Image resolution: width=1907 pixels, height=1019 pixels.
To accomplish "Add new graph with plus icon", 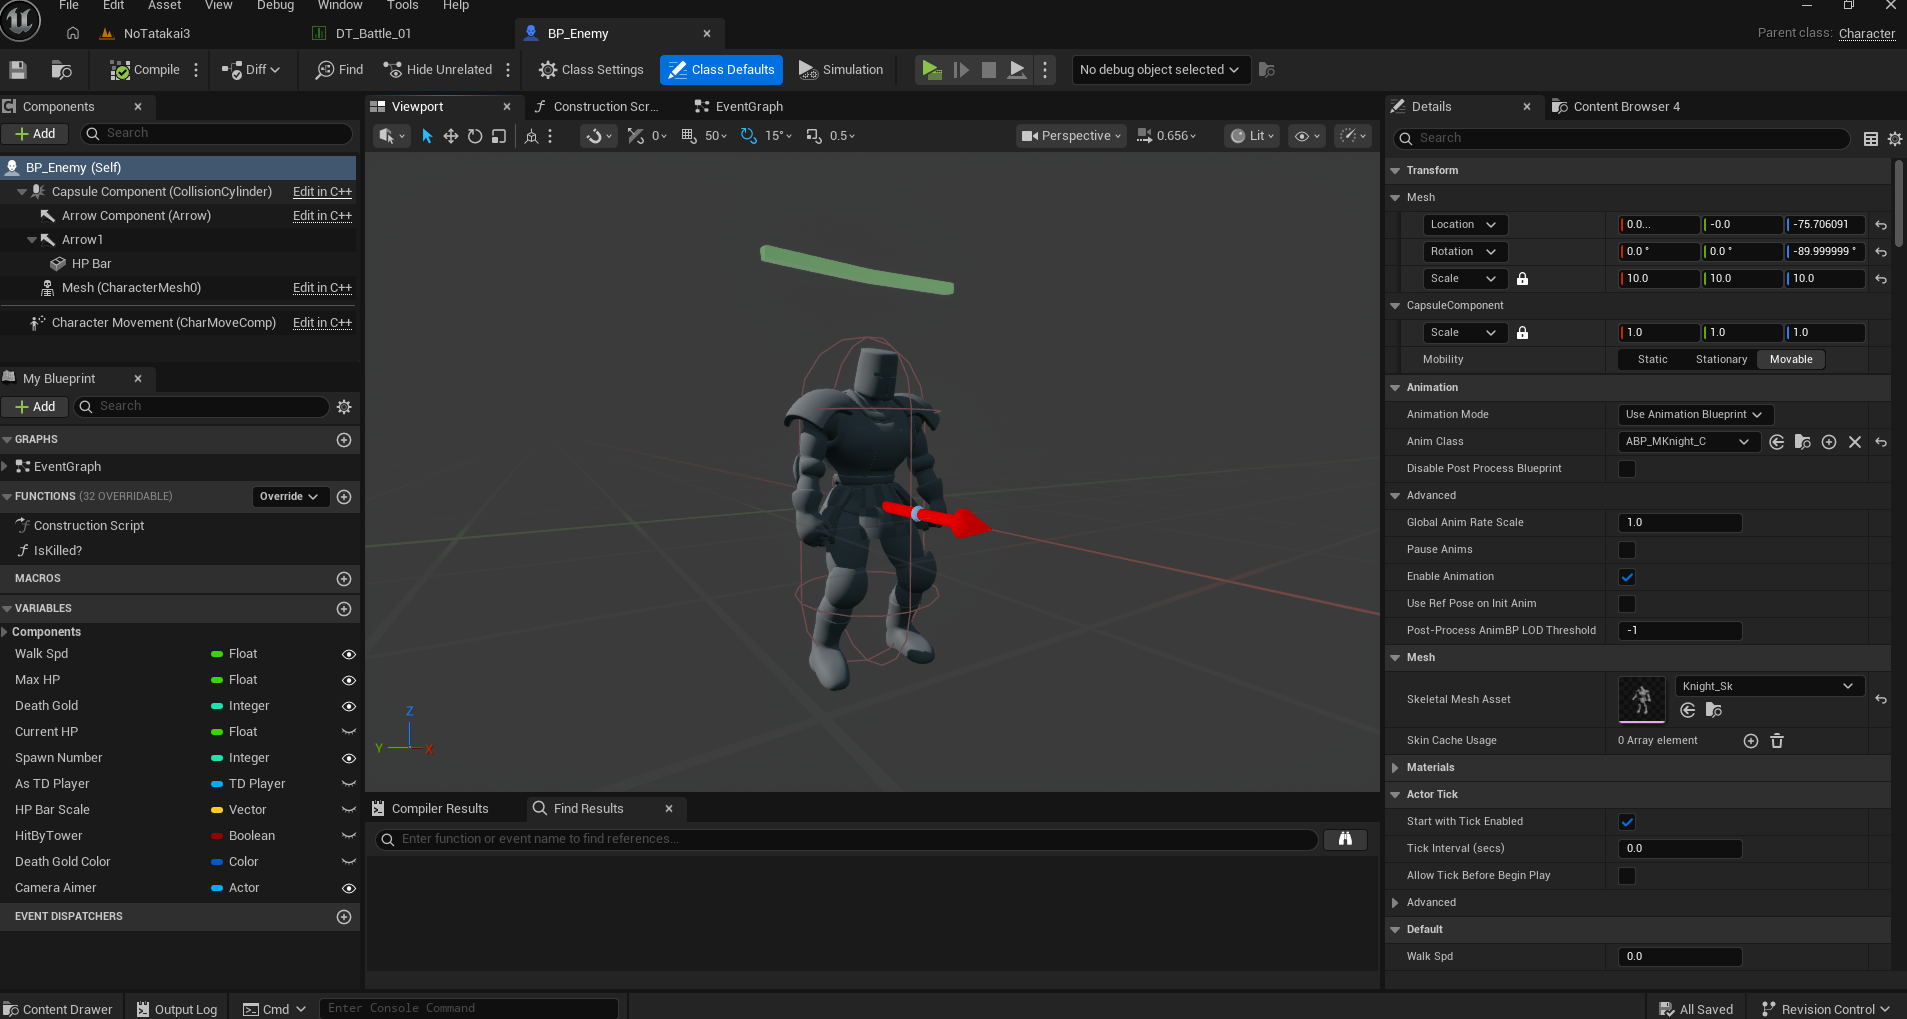I will 344,440.
